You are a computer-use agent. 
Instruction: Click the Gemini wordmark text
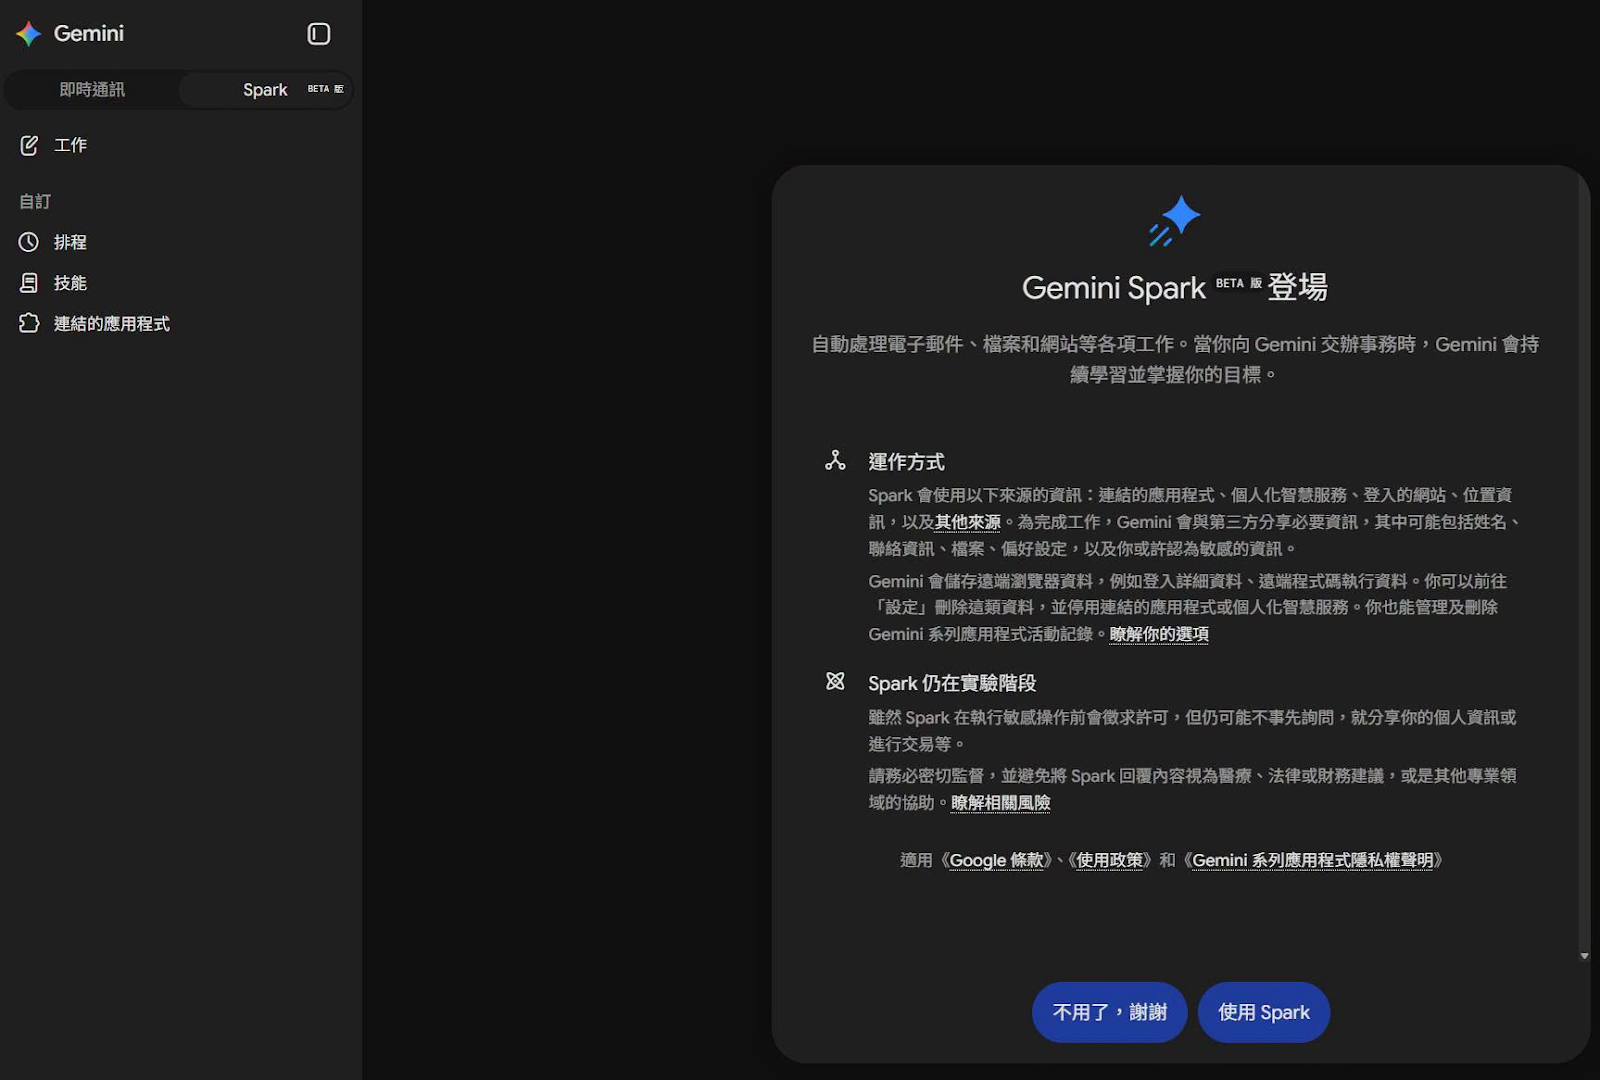89,34
